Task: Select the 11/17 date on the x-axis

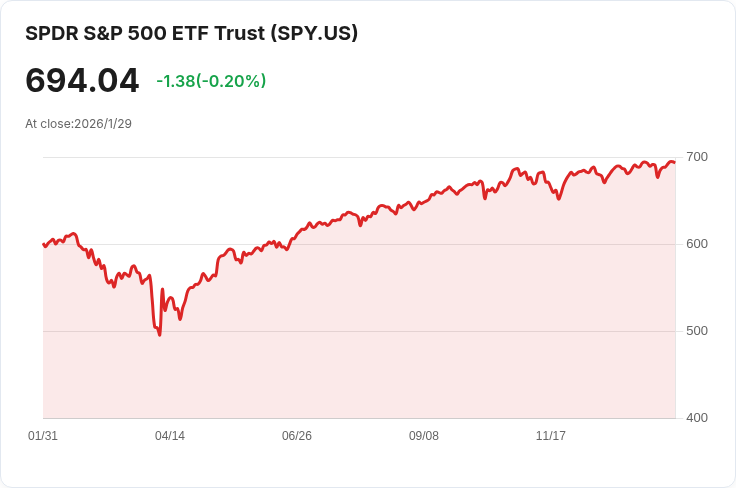Action: pyautogui.click(x=551, y=436)
